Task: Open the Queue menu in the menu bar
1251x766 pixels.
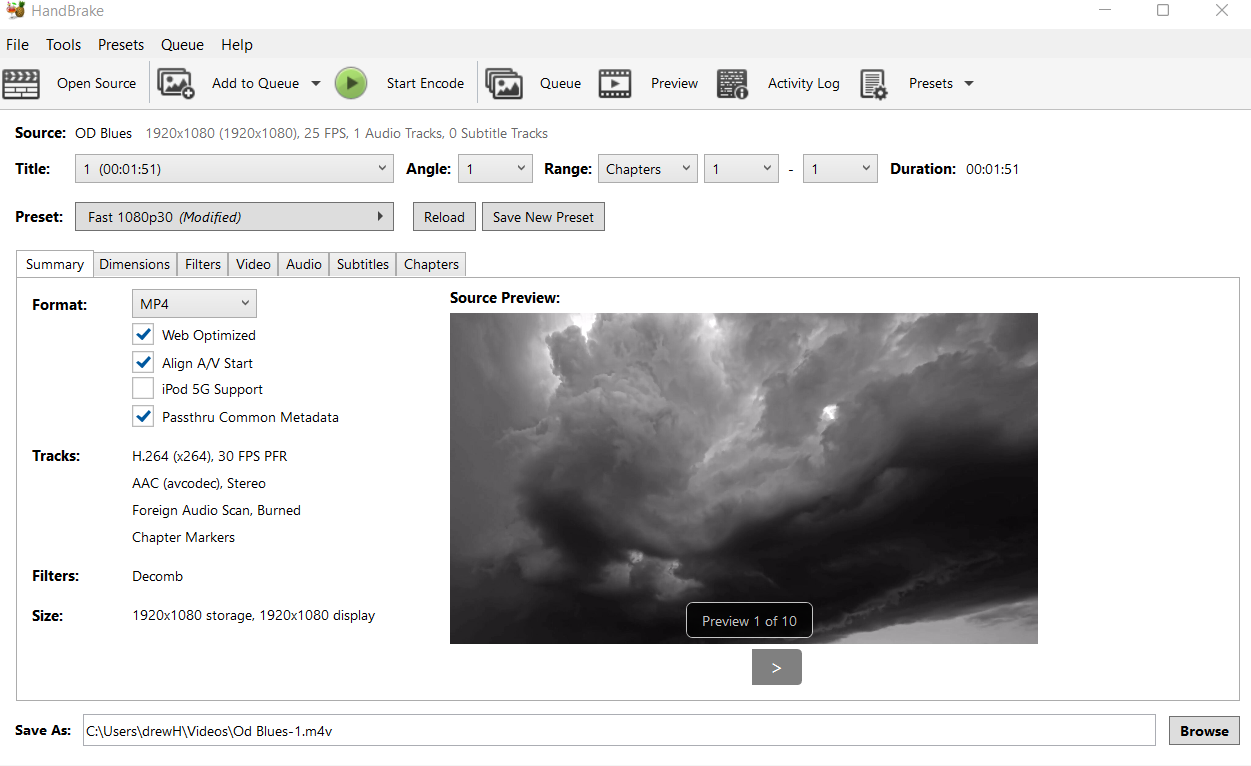Action: pyautogui.click(x=182, y=45)
